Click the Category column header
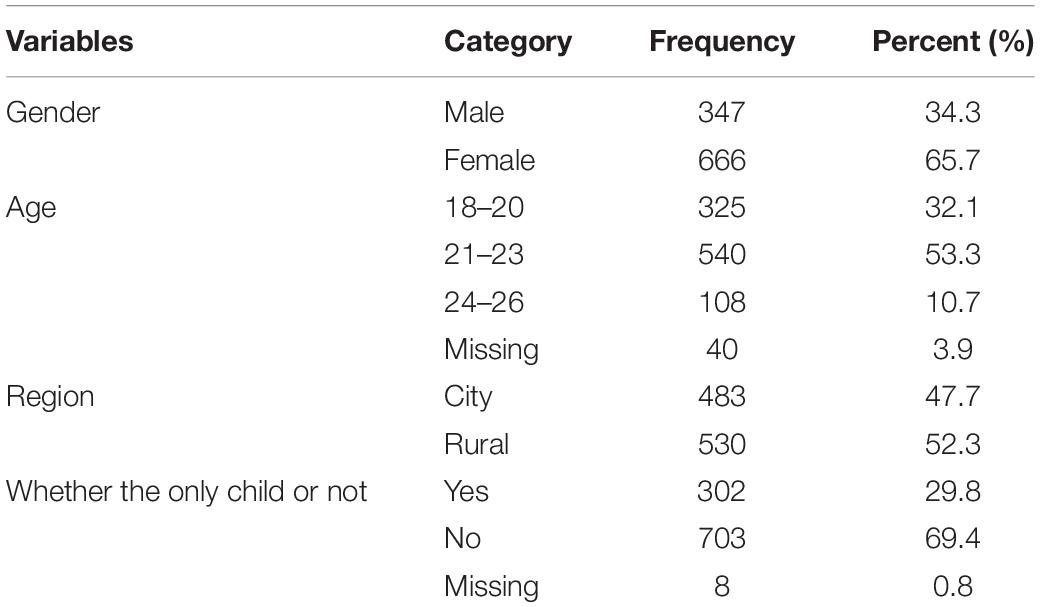This screenshot has width=1040, height=607. [508, 41]
